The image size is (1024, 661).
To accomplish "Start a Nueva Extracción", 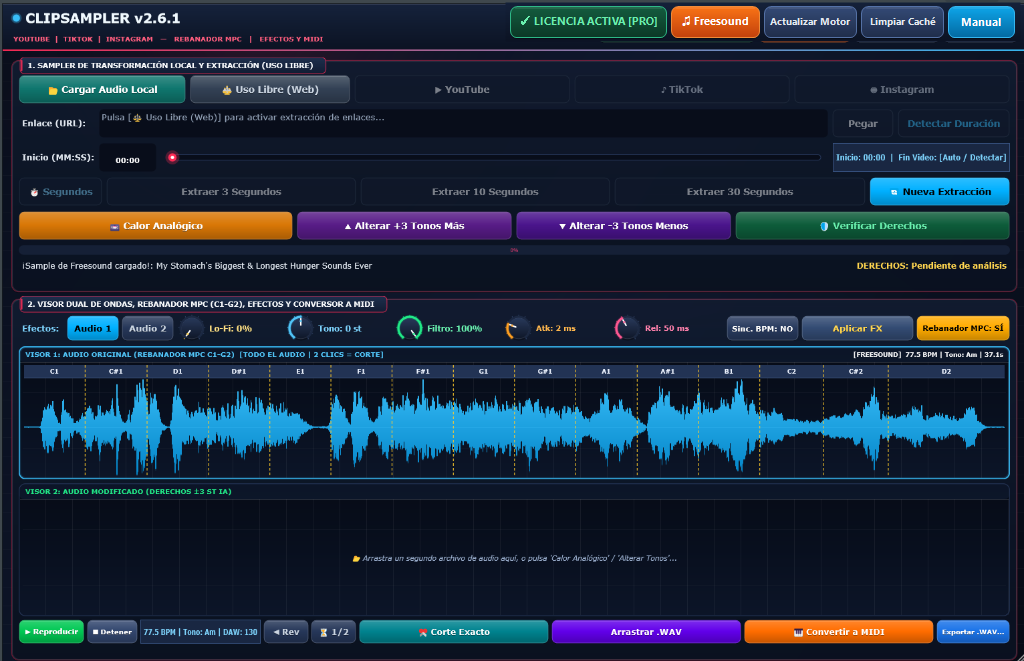I will [x=940, y=191].
